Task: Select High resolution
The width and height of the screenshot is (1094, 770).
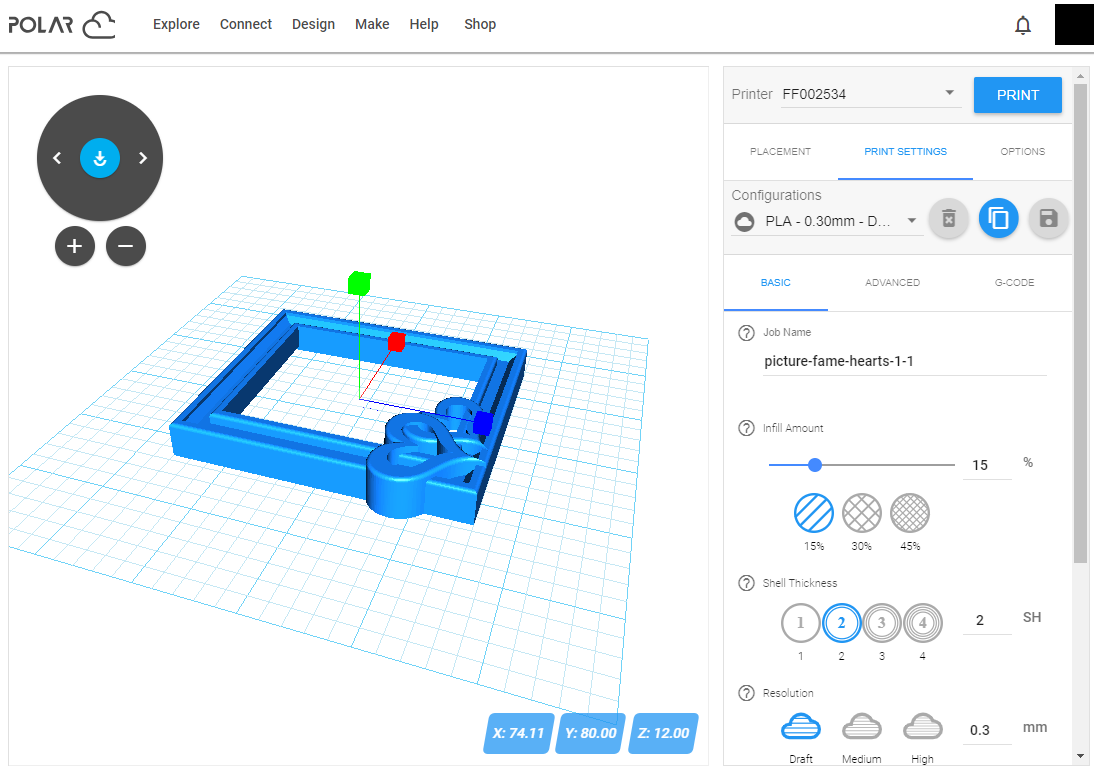Action: pyautogui.click(x=922, y=728)
